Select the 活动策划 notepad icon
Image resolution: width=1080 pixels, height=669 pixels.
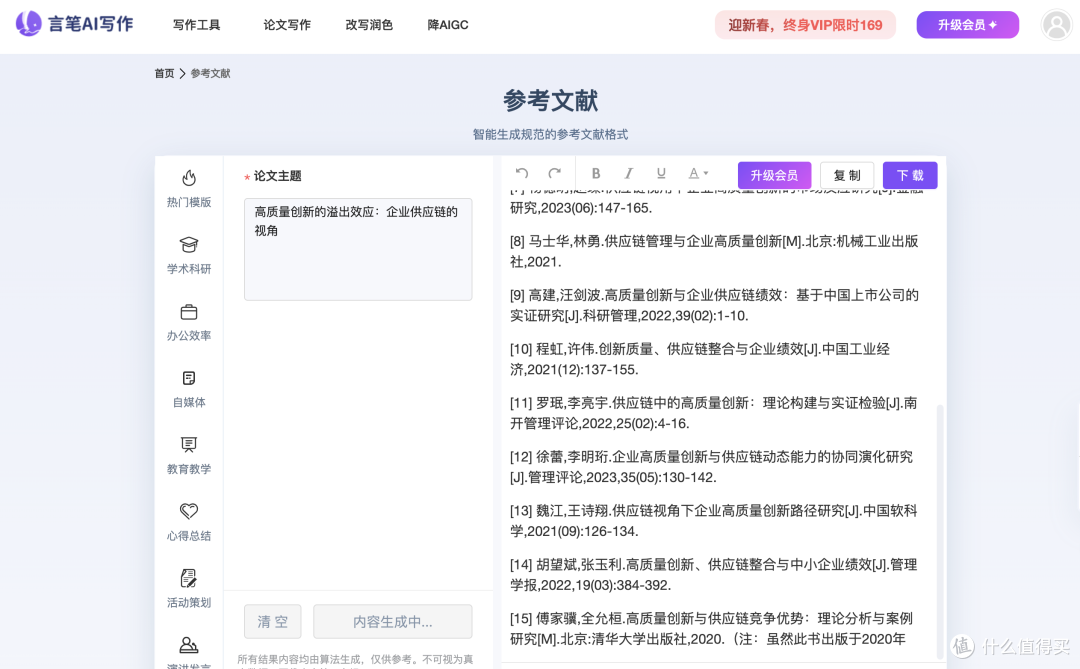click(189, 578)
